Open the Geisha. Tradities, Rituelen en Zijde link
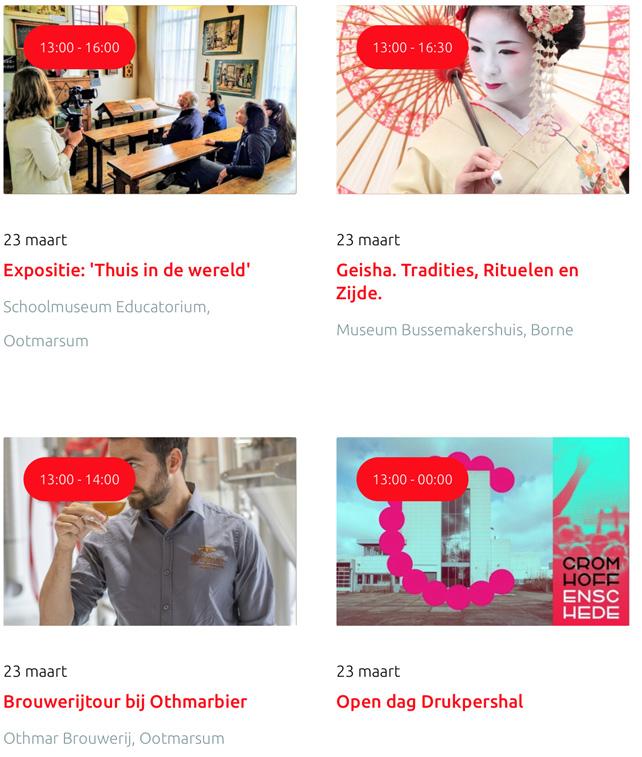 pyautogui.click(x=457, y=281)
